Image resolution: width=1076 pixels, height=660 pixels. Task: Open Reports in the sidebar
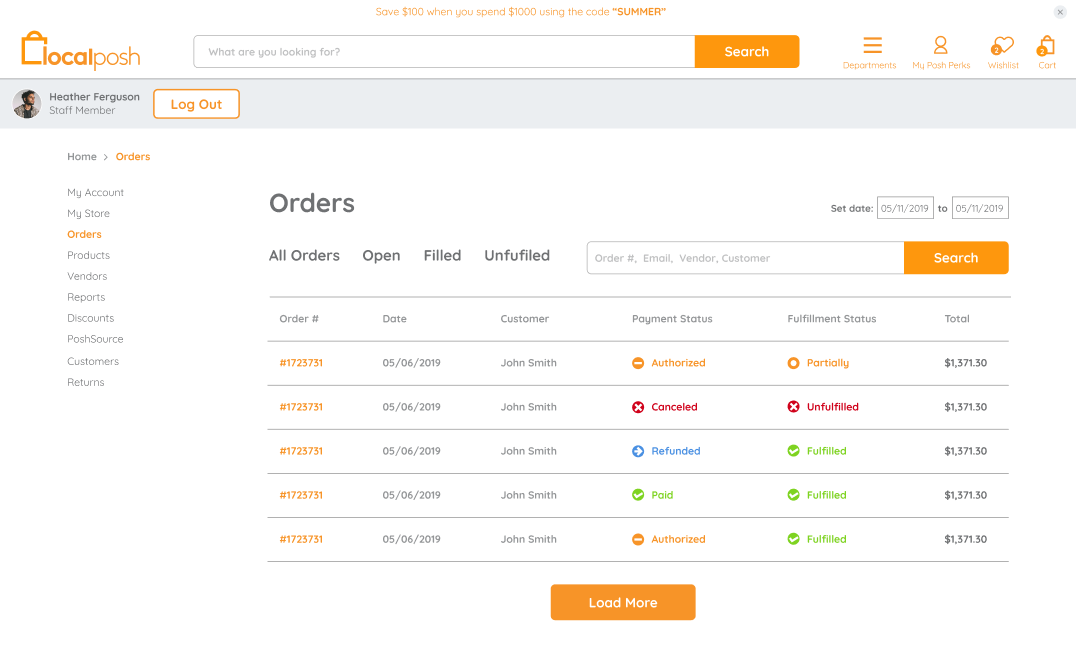(86, 297)
